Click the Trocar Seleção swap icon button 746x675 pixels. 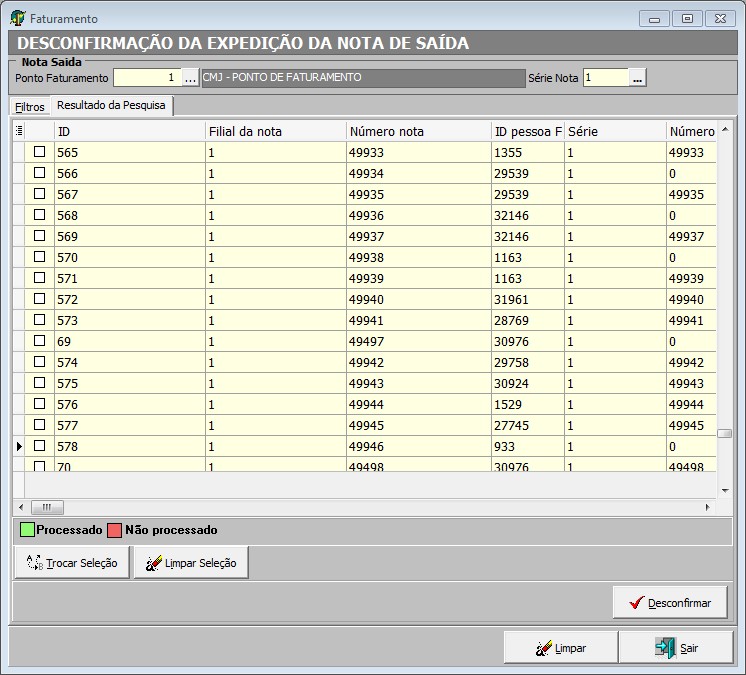72,563
